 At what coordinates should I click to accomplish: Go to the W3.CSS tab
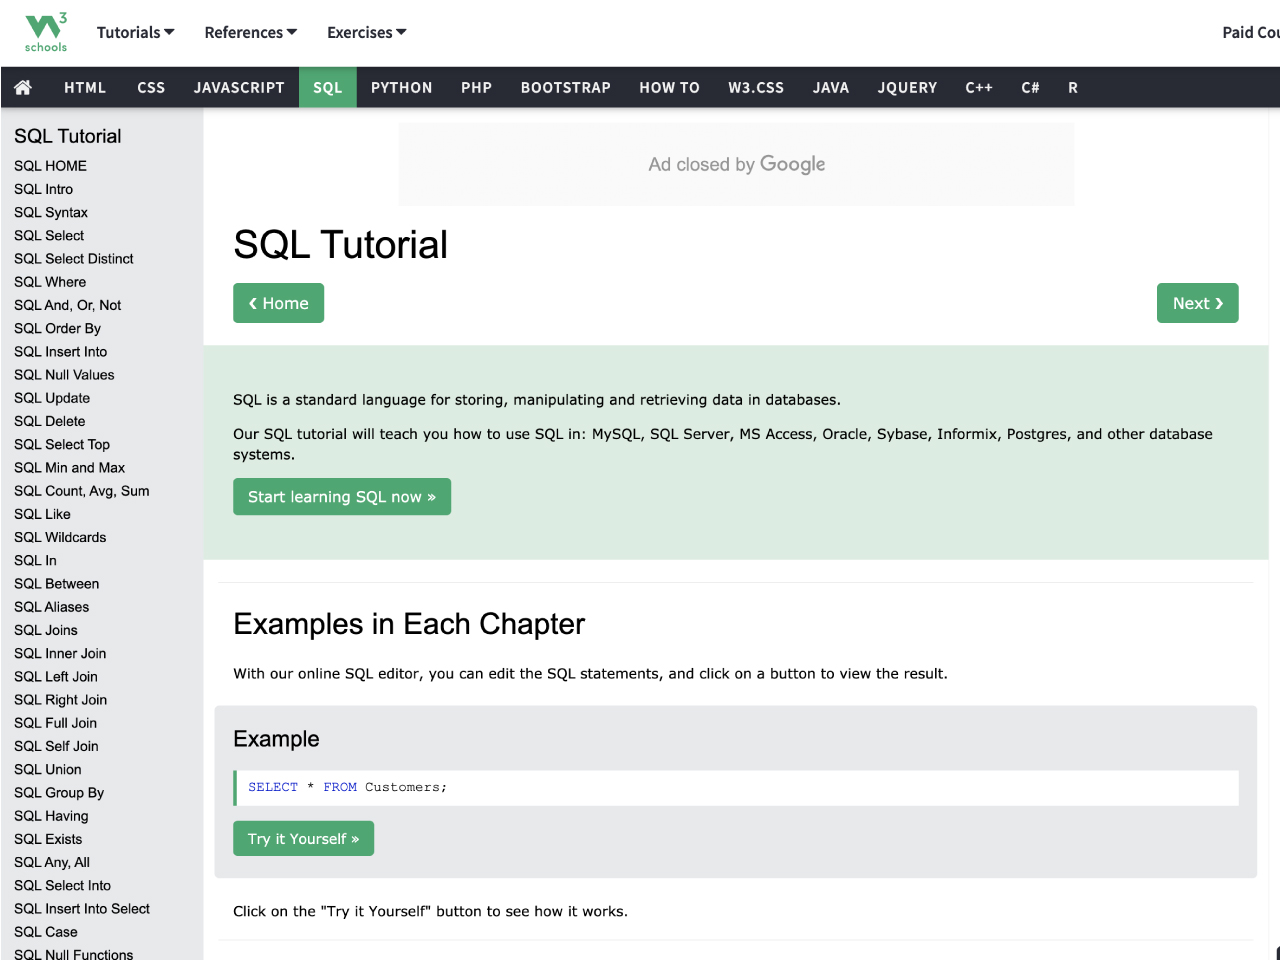point(756,87)
